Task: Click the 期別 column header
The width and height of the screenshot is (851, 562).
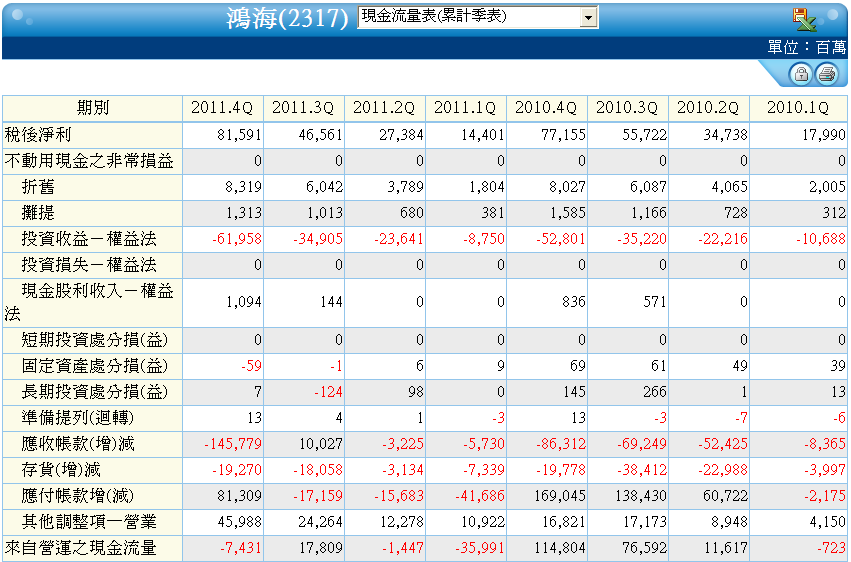Action: click(x=92, y=108)
